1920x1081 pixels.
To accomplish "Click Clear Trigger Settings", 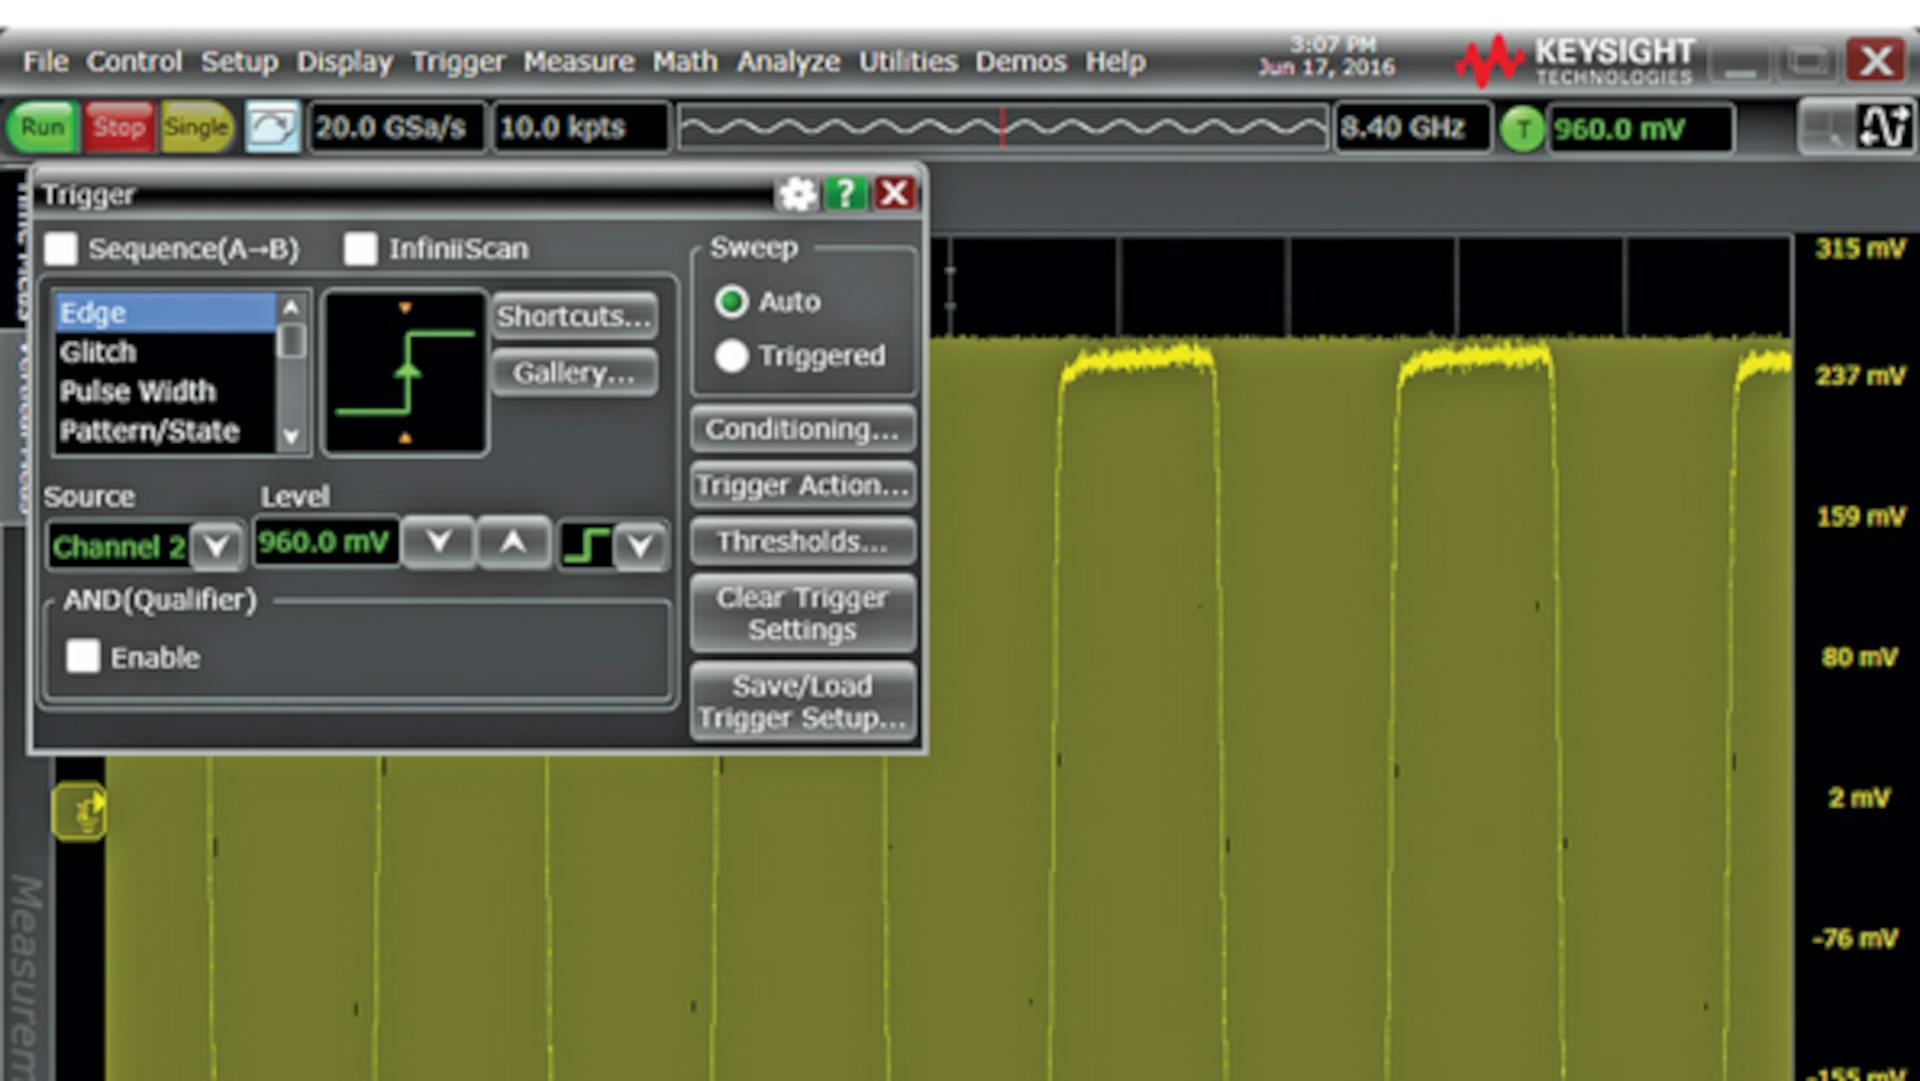I will tap(802, 613).
